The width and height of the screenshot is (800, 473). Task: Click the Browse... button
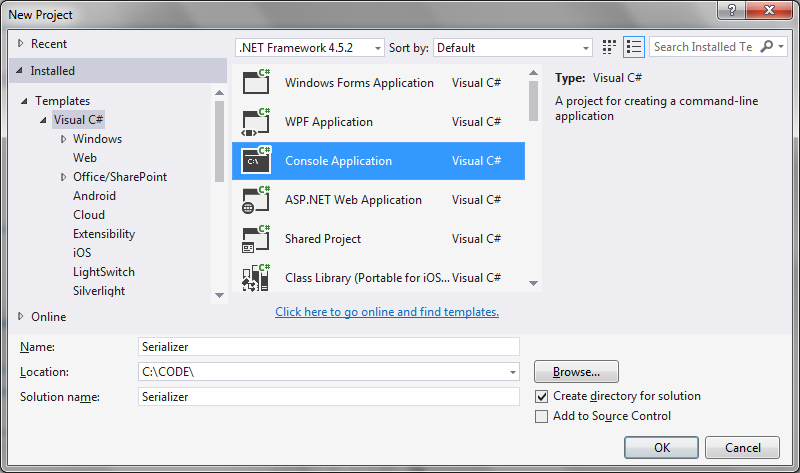coord(576,371)
